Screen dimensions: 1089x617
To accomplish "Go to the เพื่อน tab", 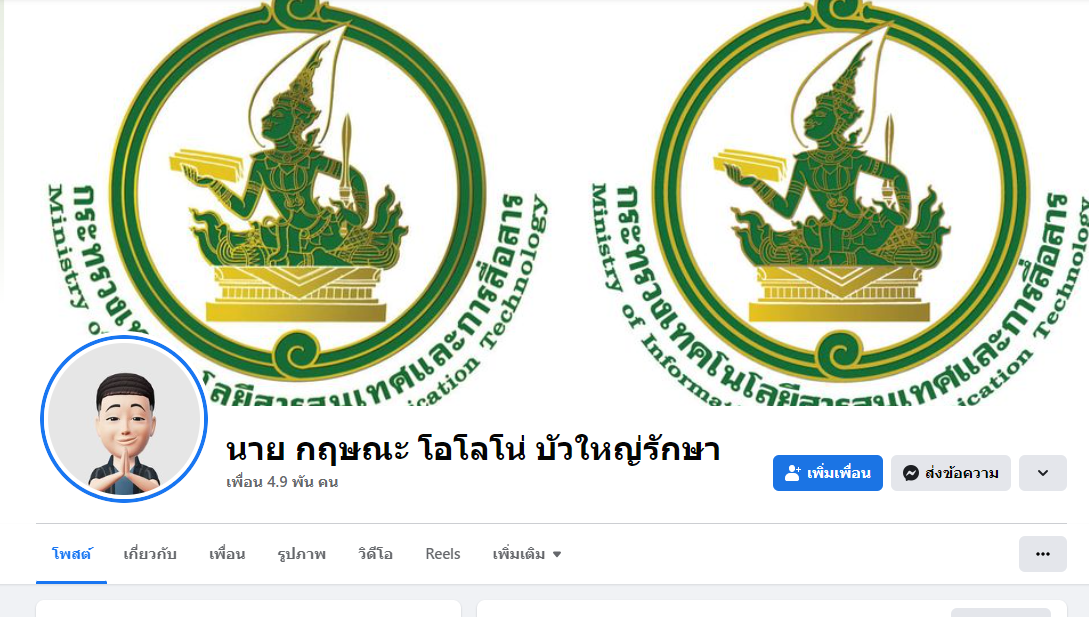I will pyautogui.click(x=227, y=554).
